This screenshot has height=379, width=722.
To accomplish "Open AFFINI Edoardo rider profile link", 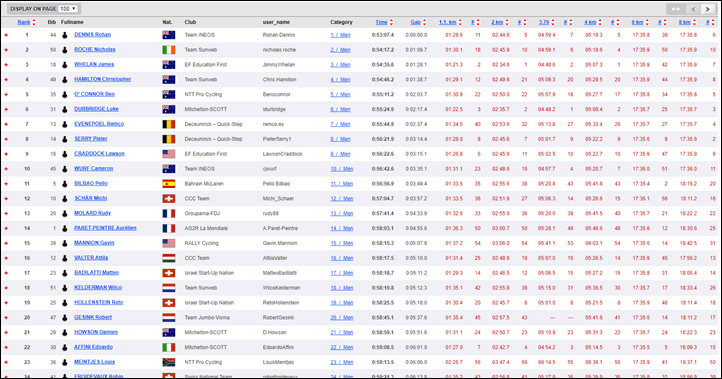I will (x=93, y=347).
